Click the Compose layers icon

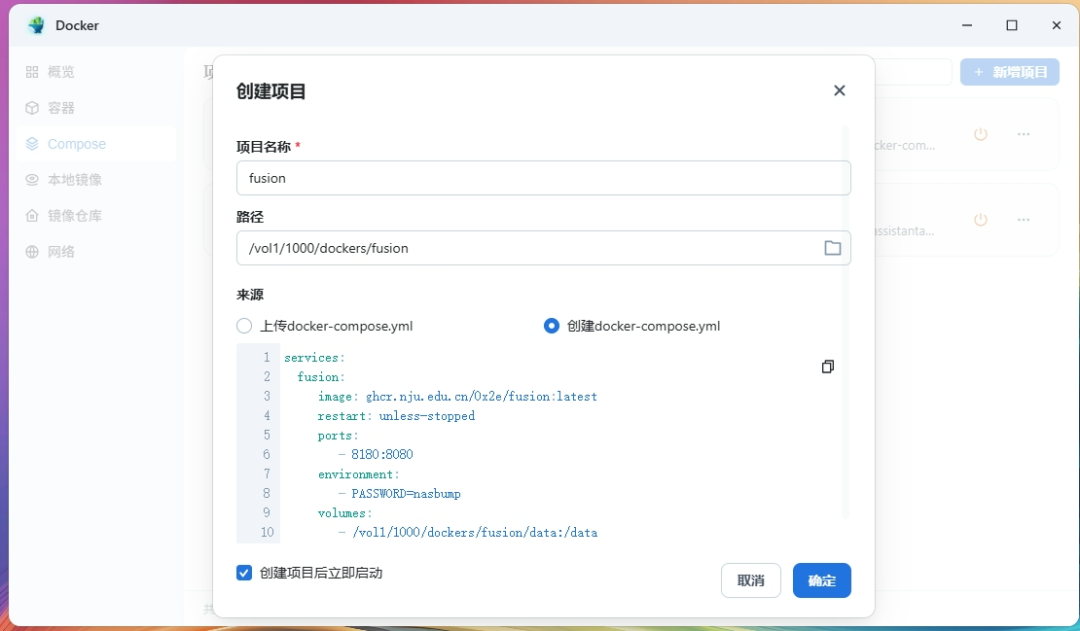[32, 144]
